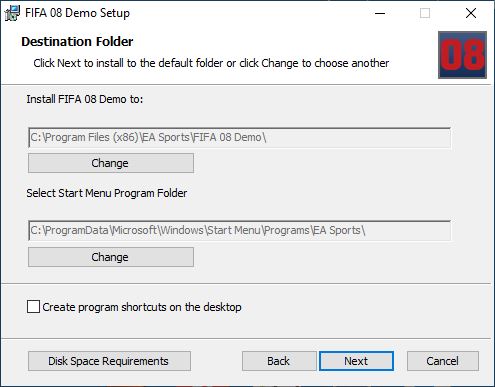Change the Start Menu program folder

pos(111,257)
